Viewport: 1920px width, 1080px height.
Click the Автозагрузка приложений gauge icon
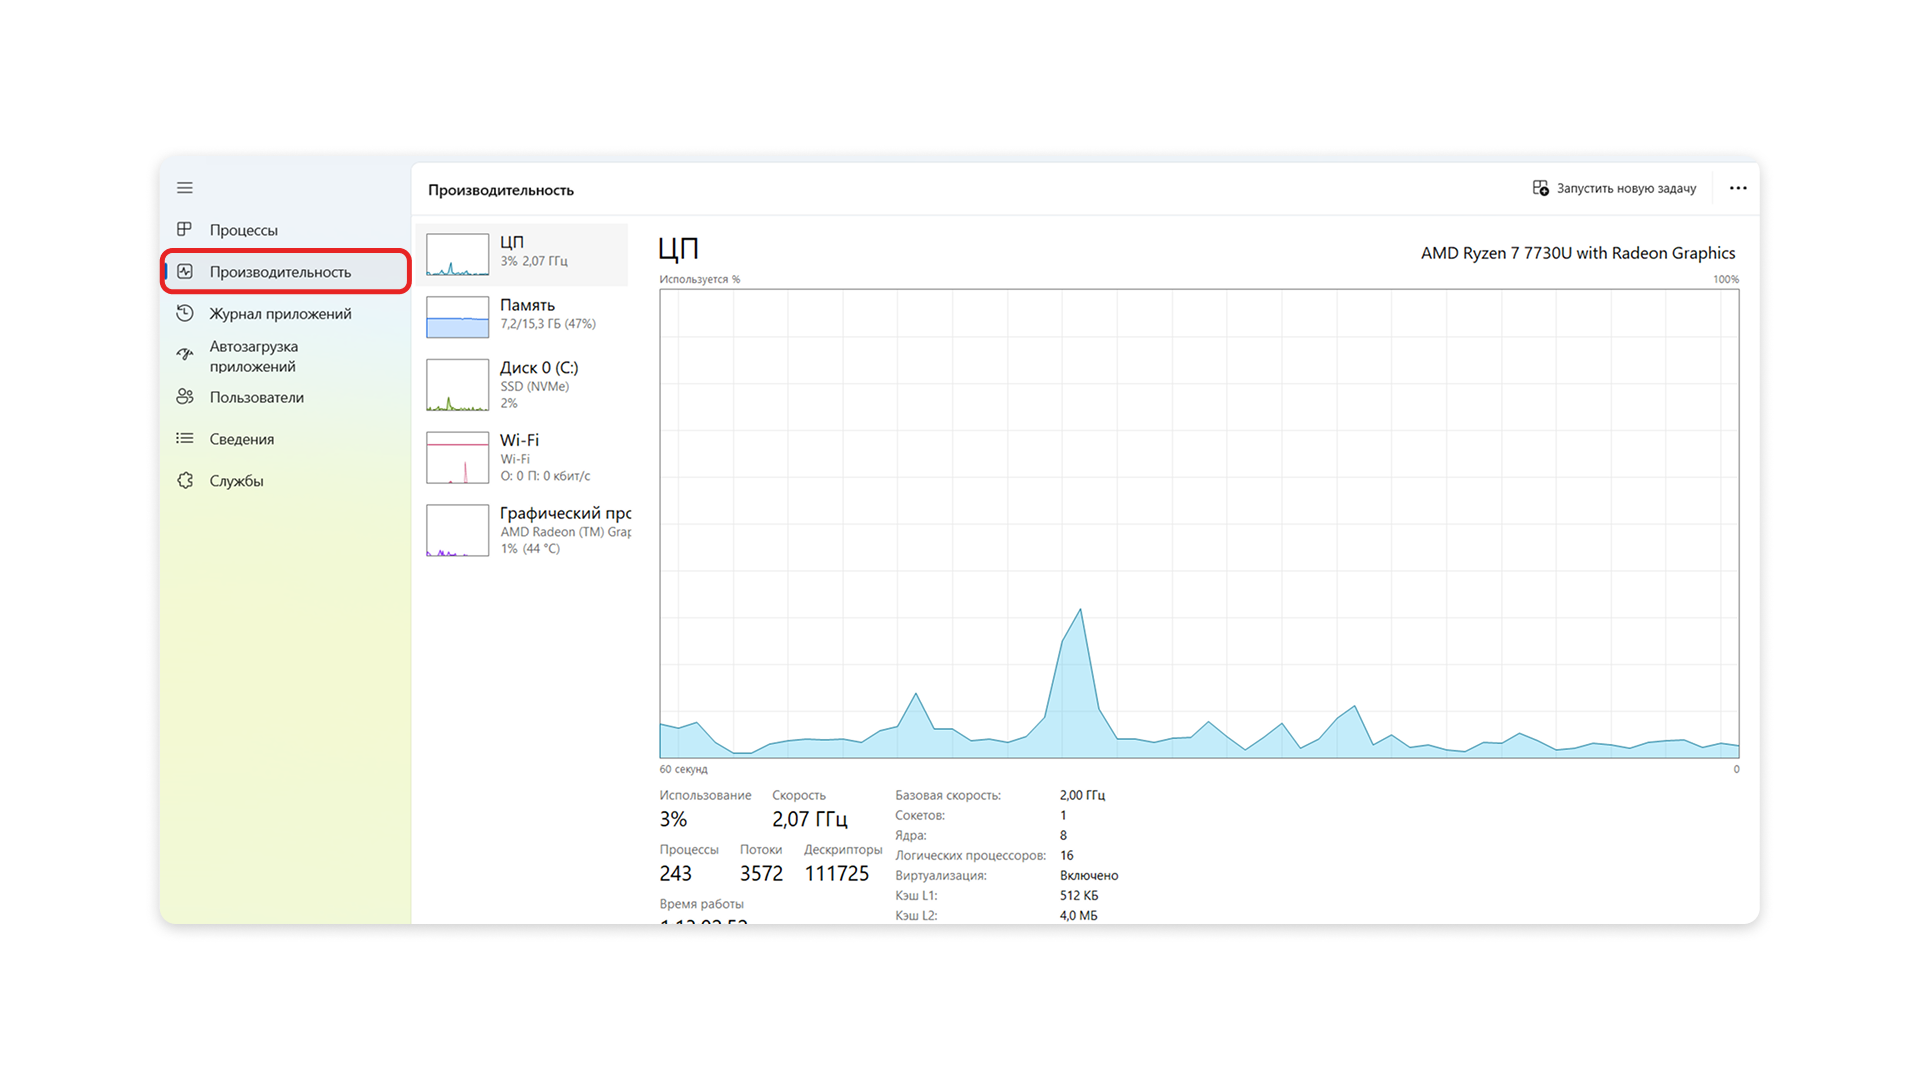pyautogui.click(x=185, y=354)
